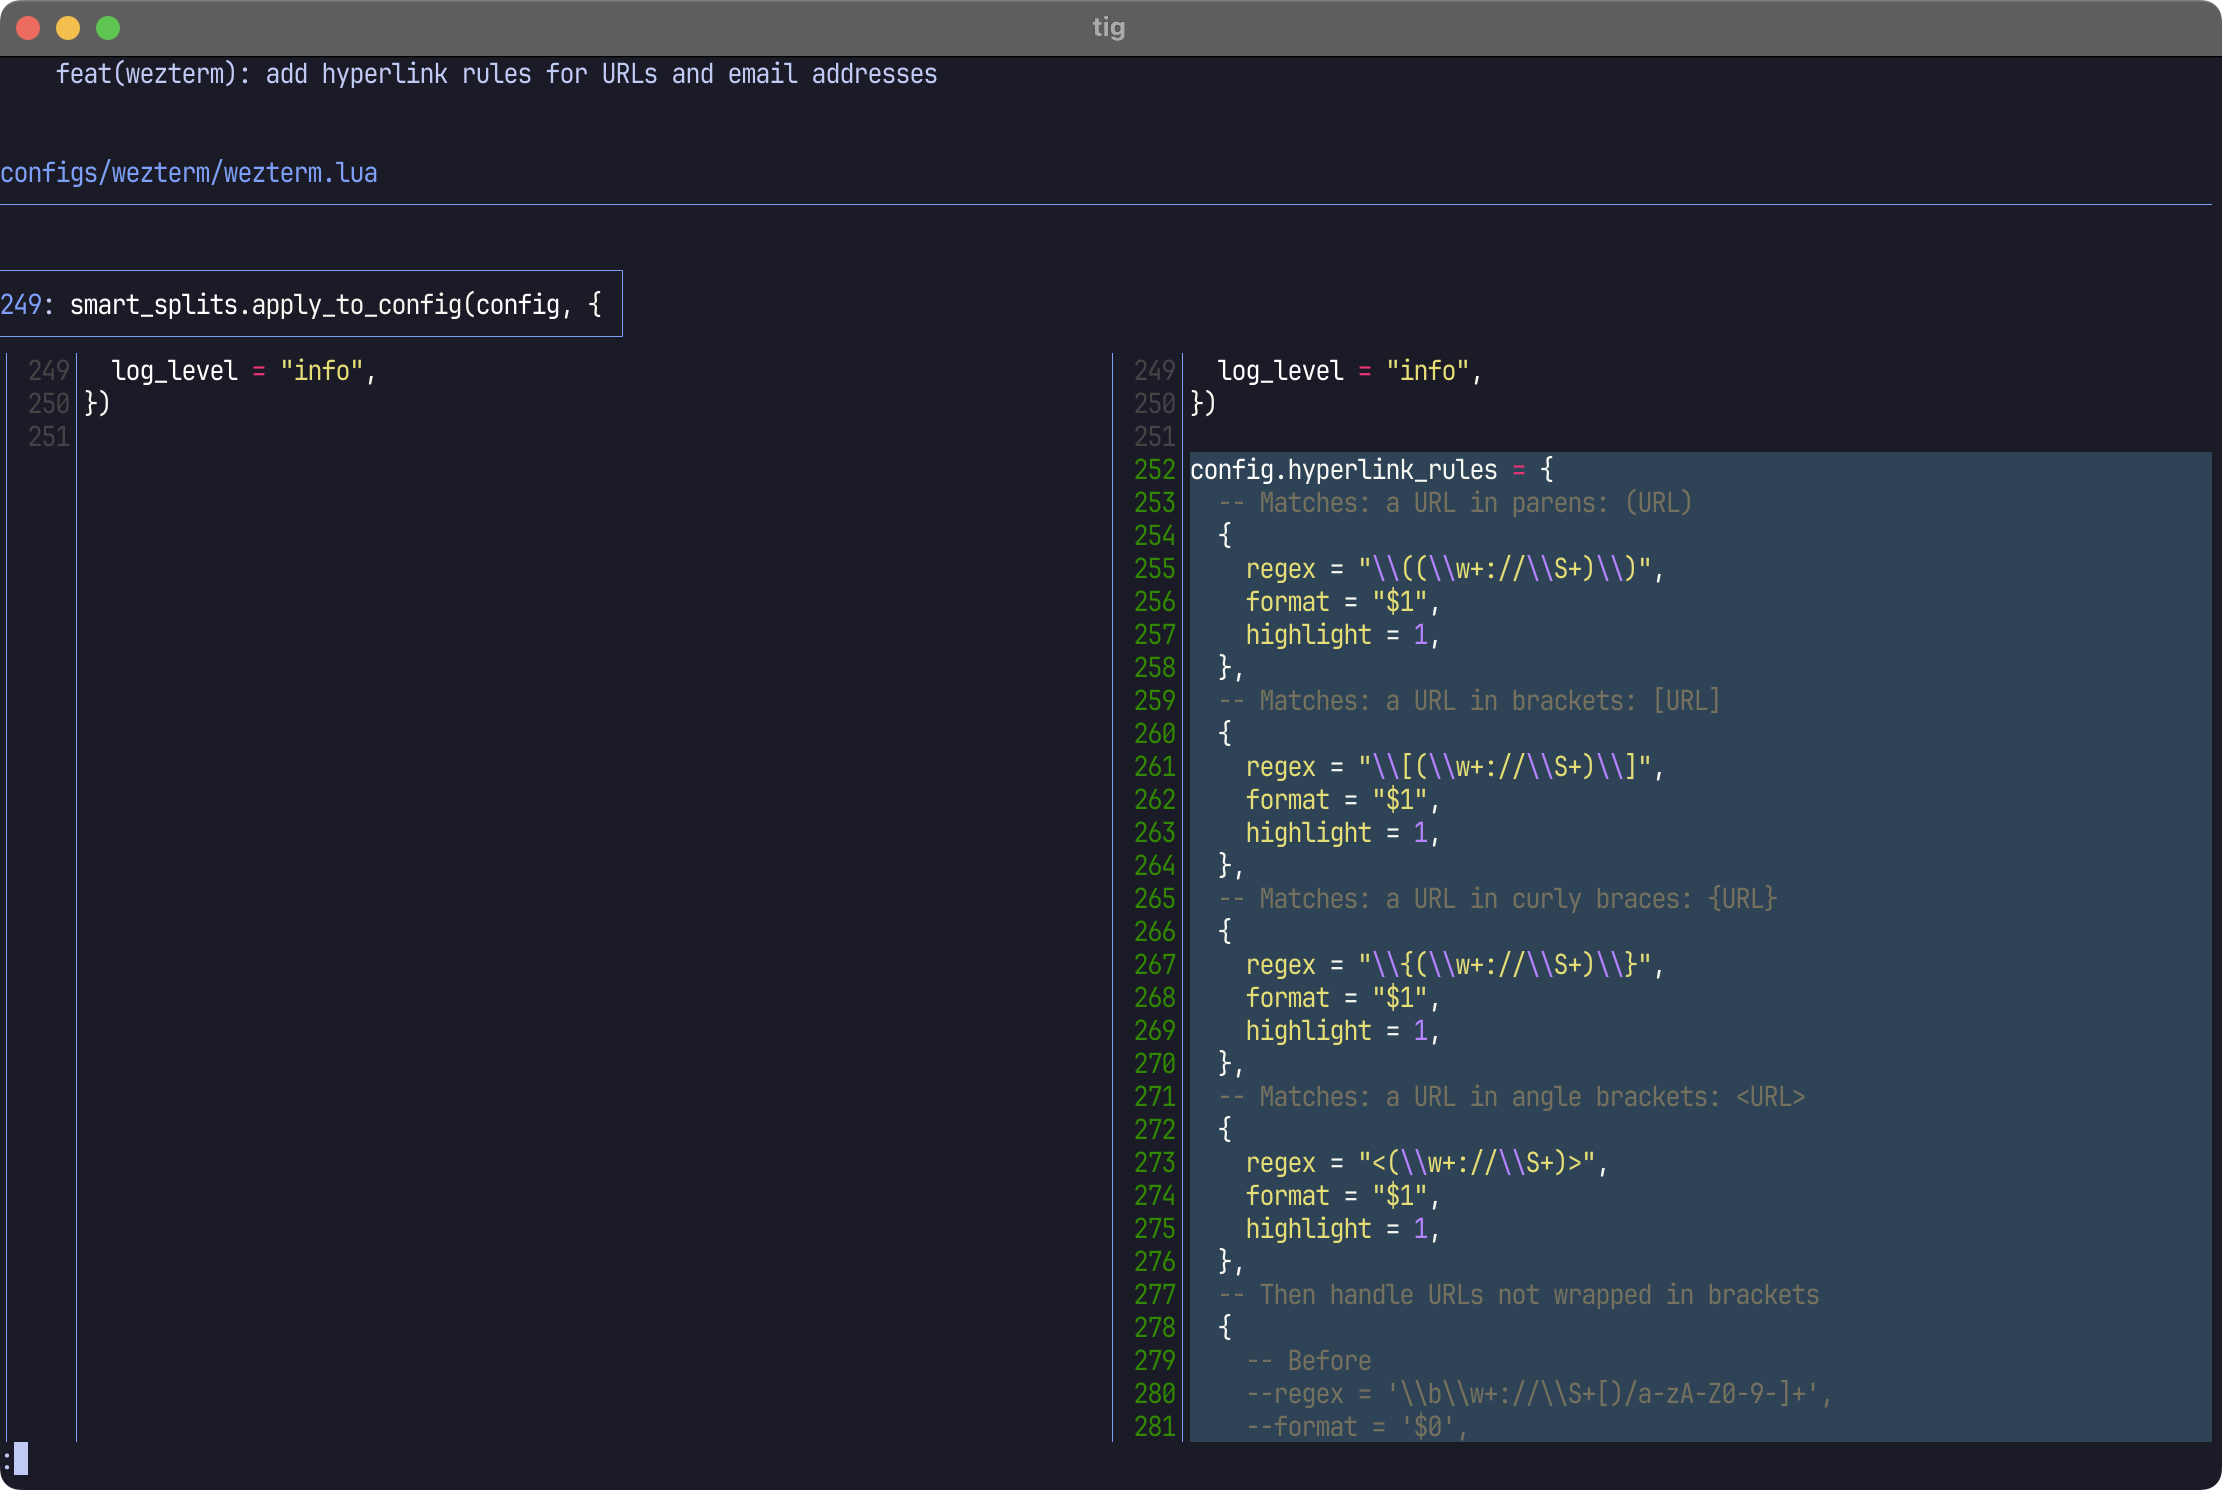Click 'format = "$1"' on line 262
The image size is (2222, 1490).
(1342, 800)
